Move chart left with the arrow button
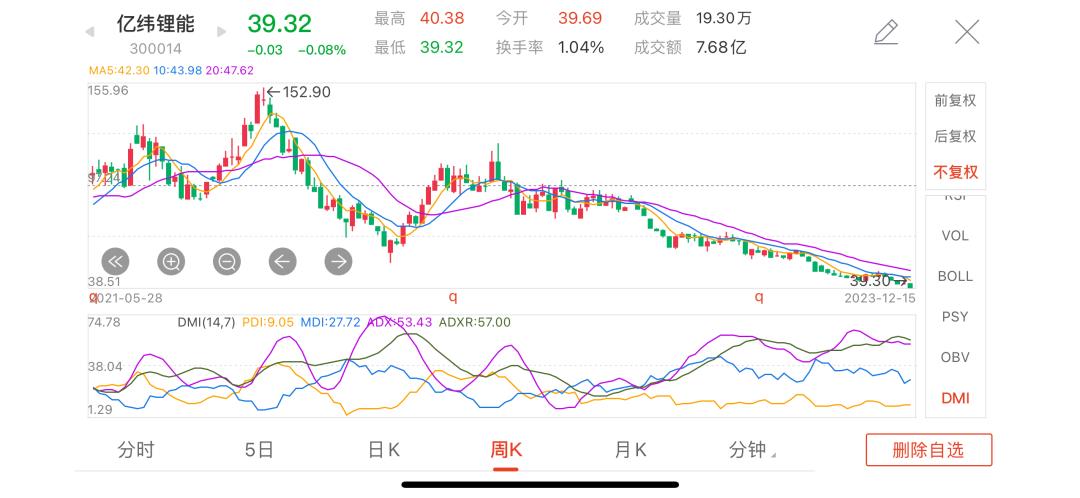 tap(282, 261)
